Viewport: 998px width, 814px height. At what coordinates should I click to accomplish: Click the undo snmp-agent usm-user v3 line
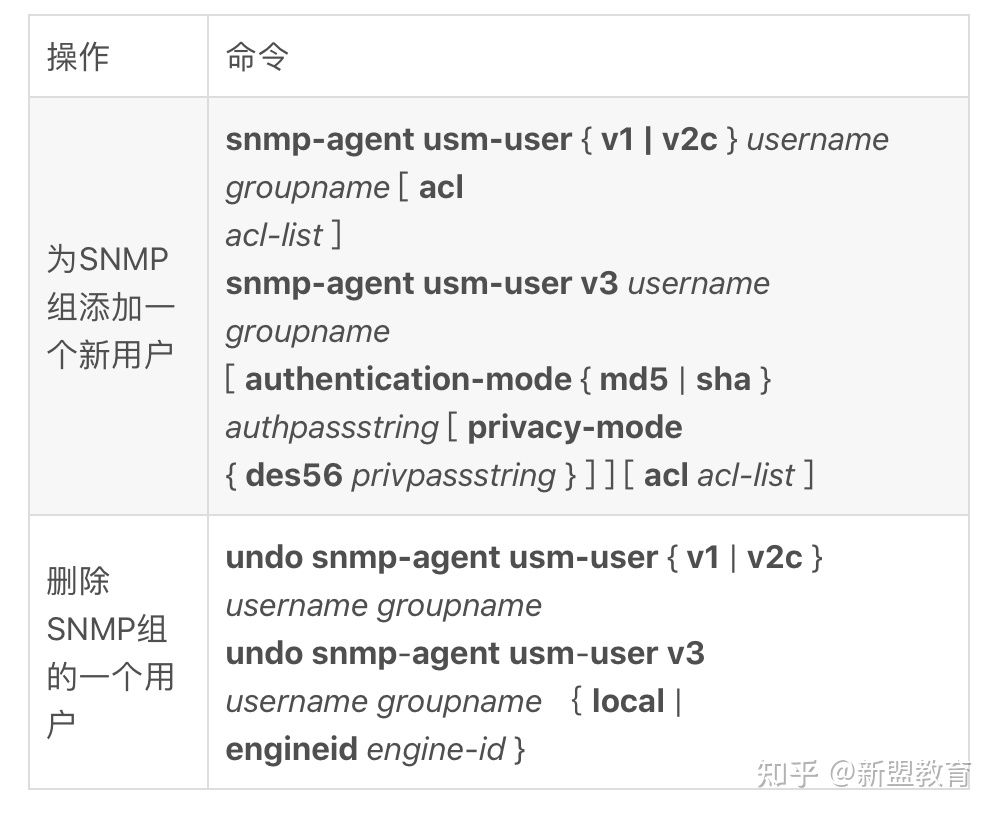tap(465, 653)
